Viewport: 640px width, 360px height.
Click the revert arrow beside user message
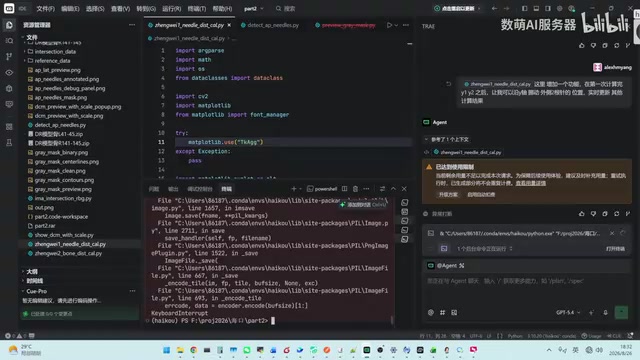click(x=448, y=84)
